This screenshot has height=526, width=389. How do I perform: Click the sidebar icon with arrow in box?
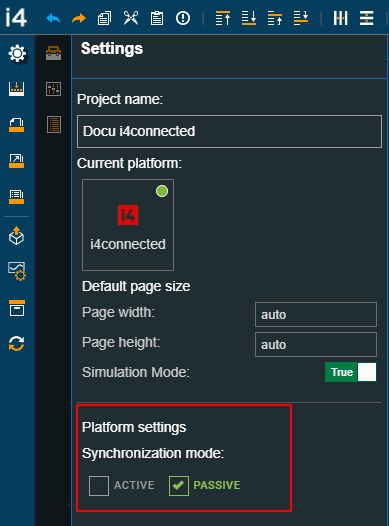(x=16, y=161)
